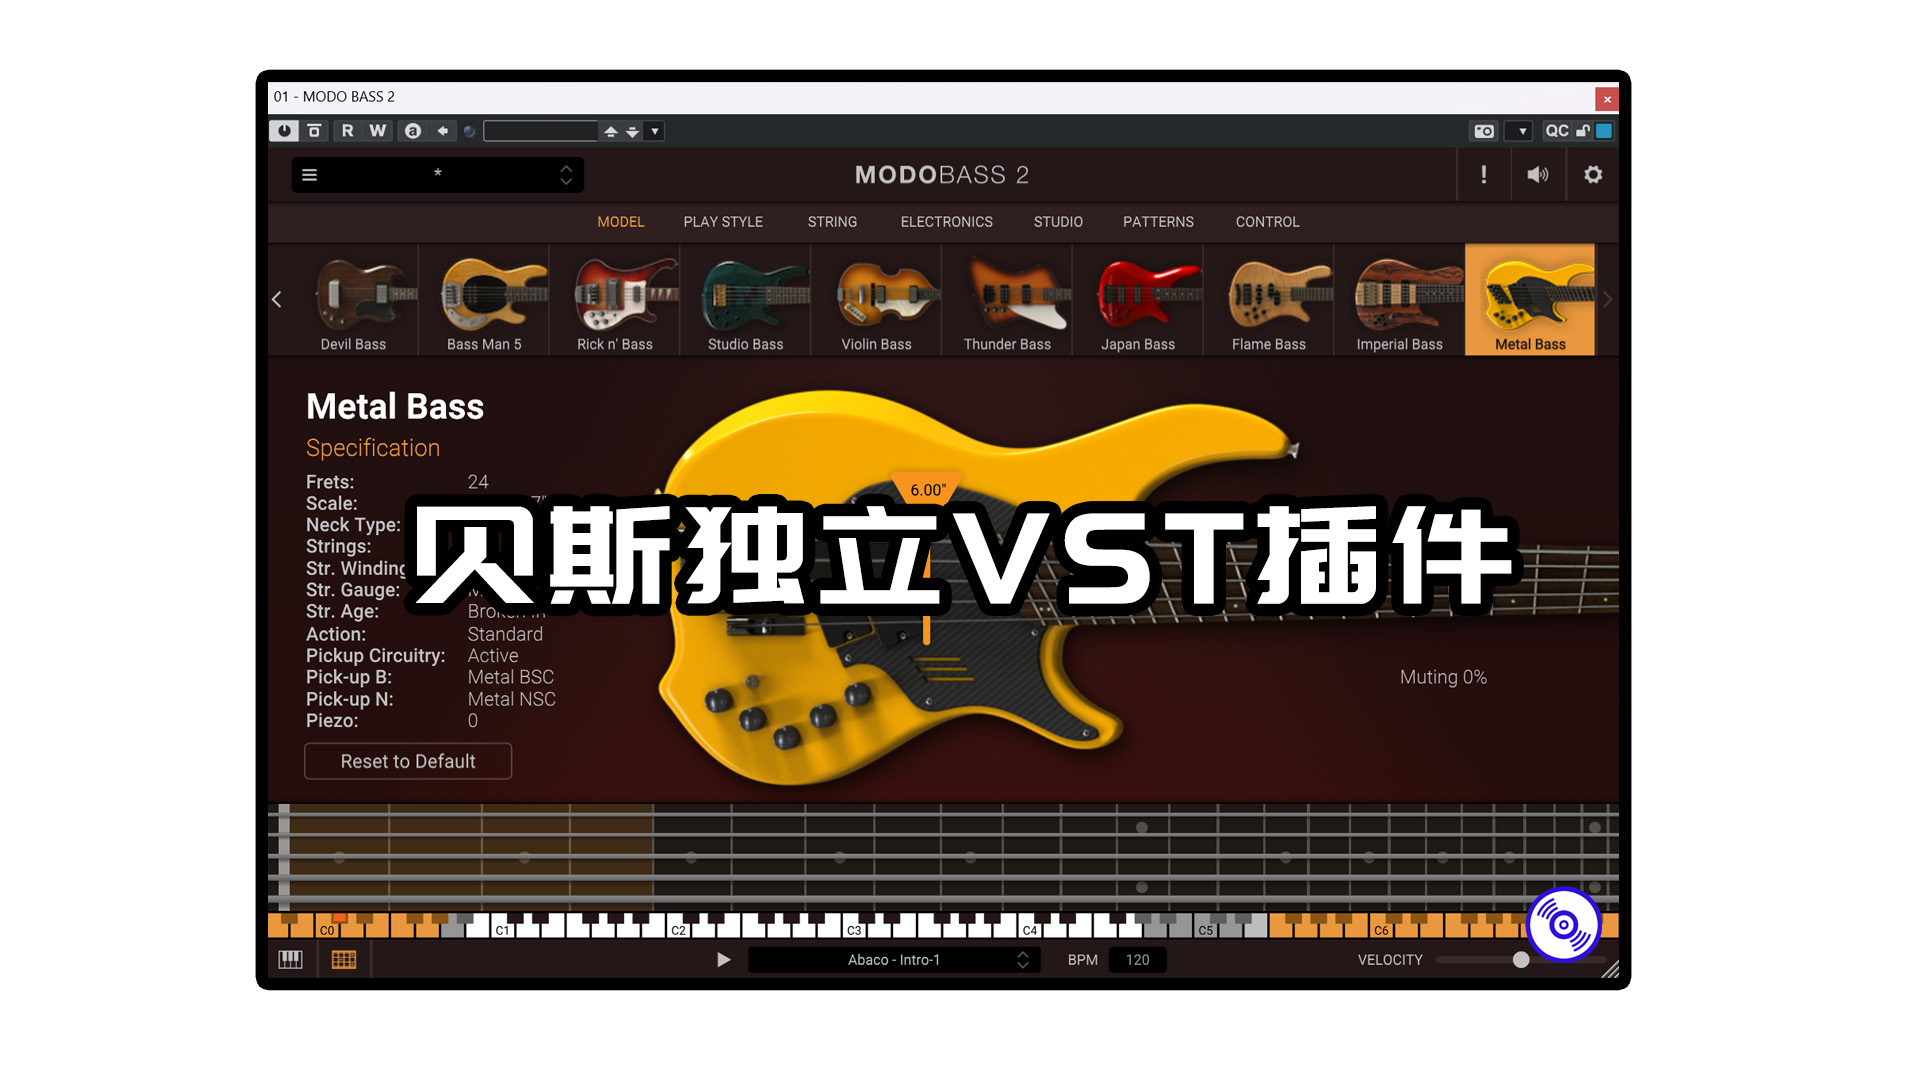Click the piano roll grid view icon
This screenshot has width=1920, height=1080.
coord(343,959)
